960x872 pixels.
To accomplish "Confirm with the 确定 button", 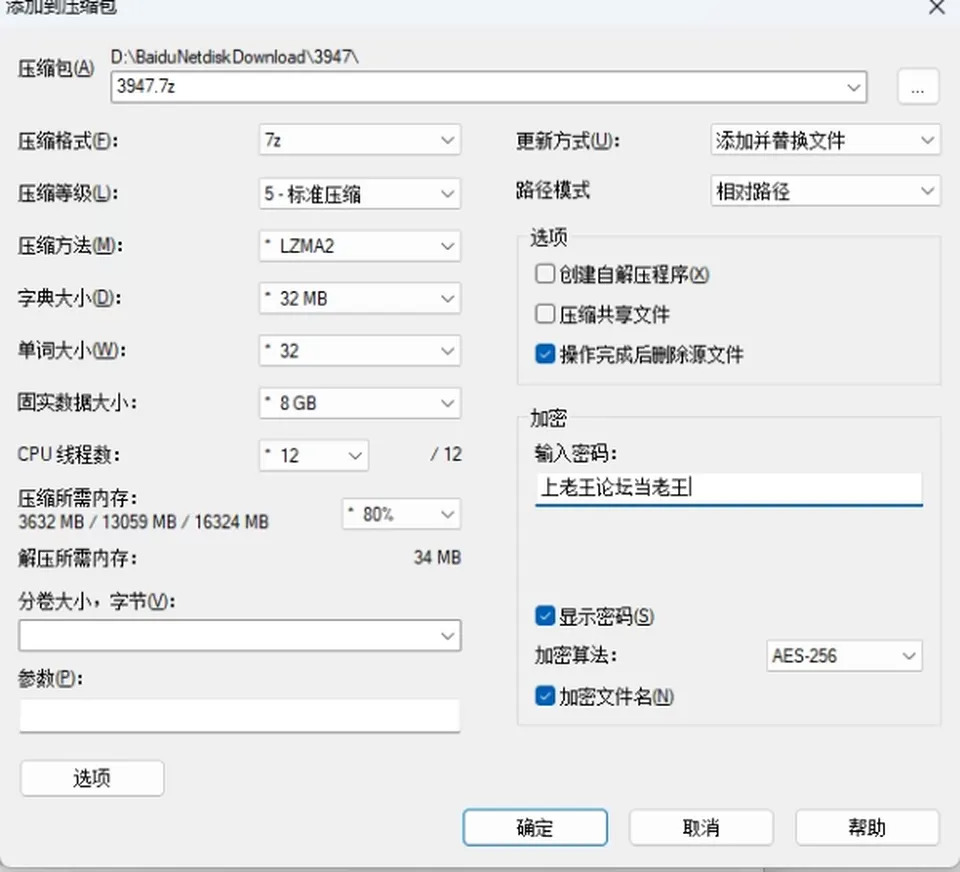I will pyautogui.click(x=535, y=827).
